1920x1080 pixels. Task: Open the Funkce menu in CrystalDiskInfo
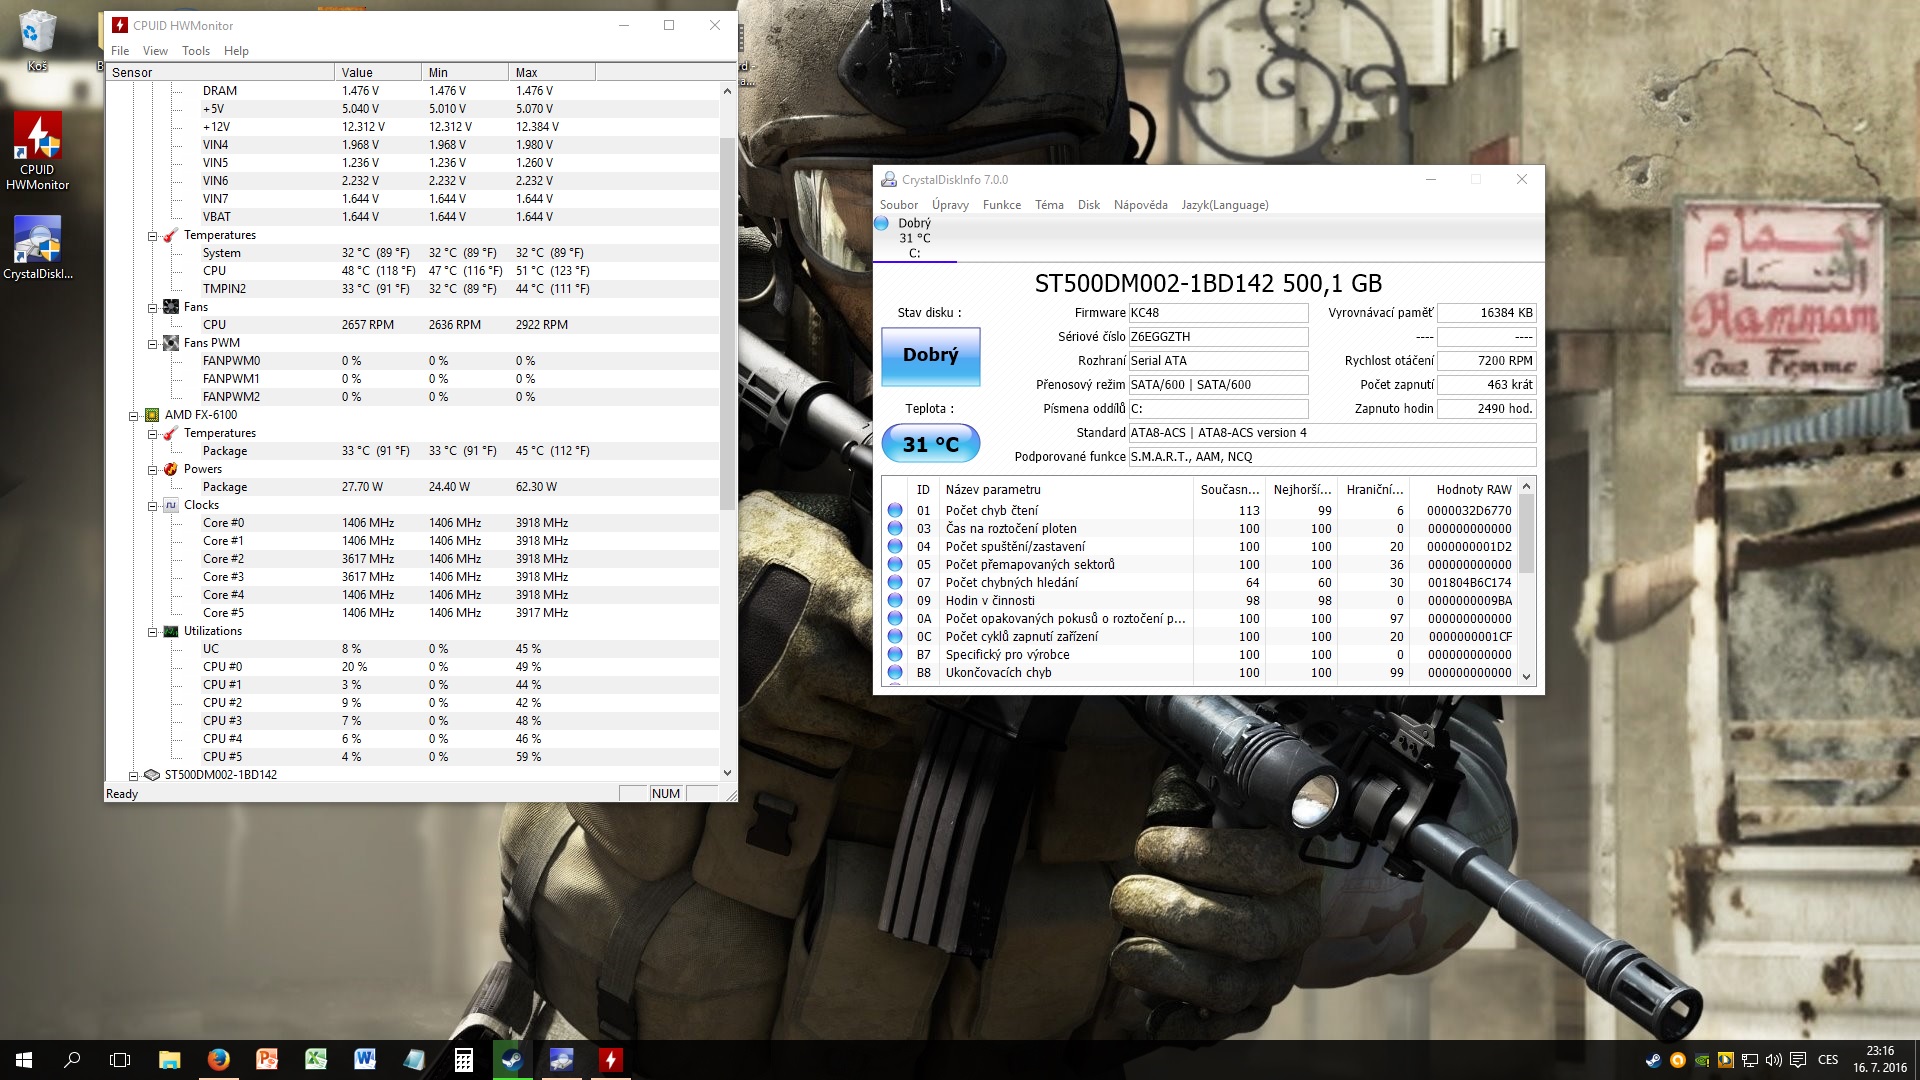[1001, 205]
